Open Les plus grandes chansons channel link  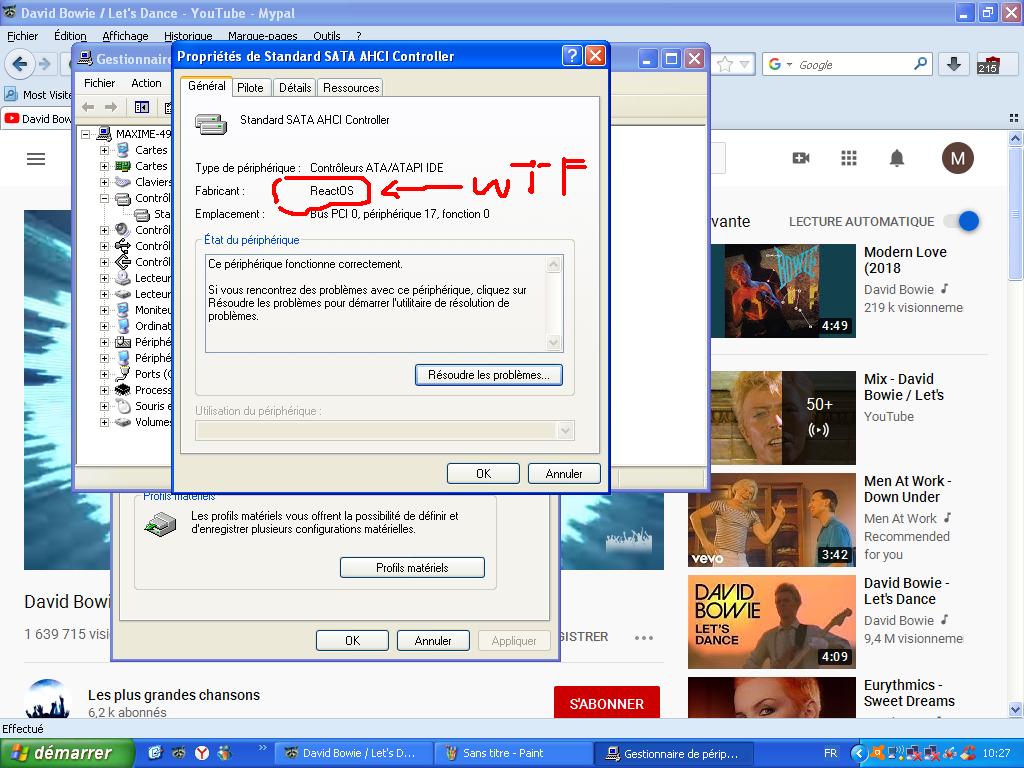pyautogui.click(x=174, y=695)
